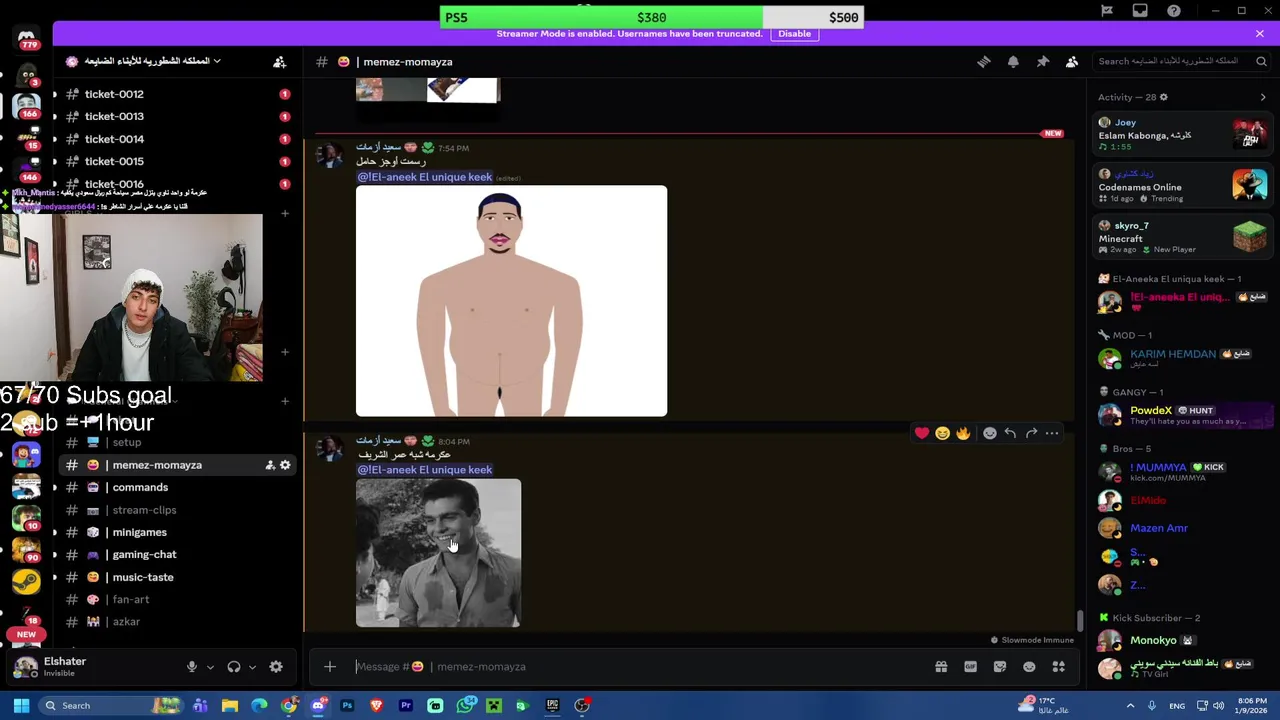The width and height of the screenshot is (1280, 720).
Task: Open the Threads icon in channel header
Action: [984, 62]
